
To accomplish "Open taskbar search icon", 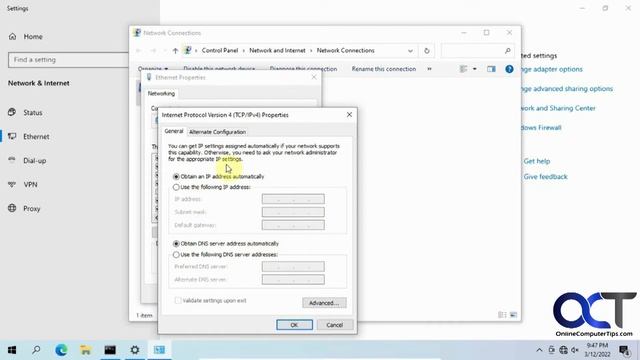I will (x=36, y=350).
